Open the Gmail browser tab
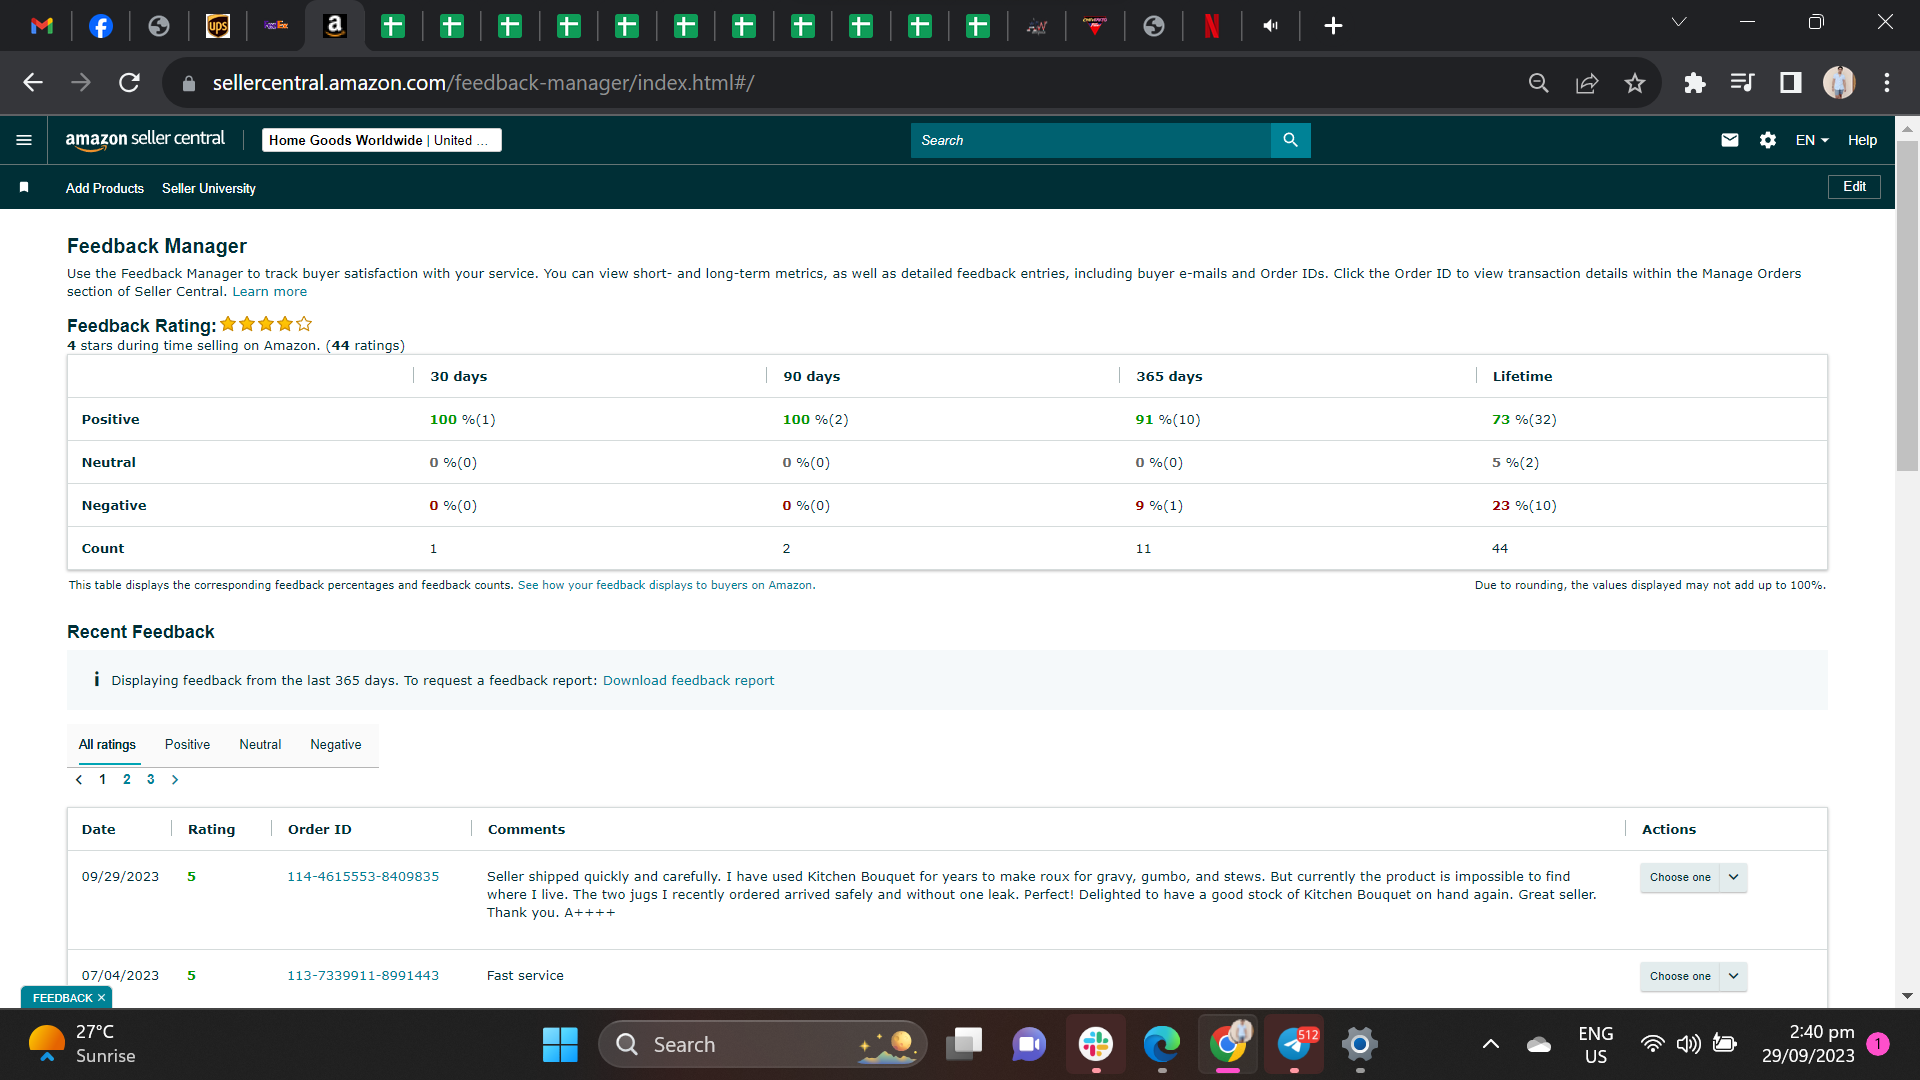Image resolution: width=1920 pixels, height=1080 pixels. pyautogui.click(x=42, y=26)
